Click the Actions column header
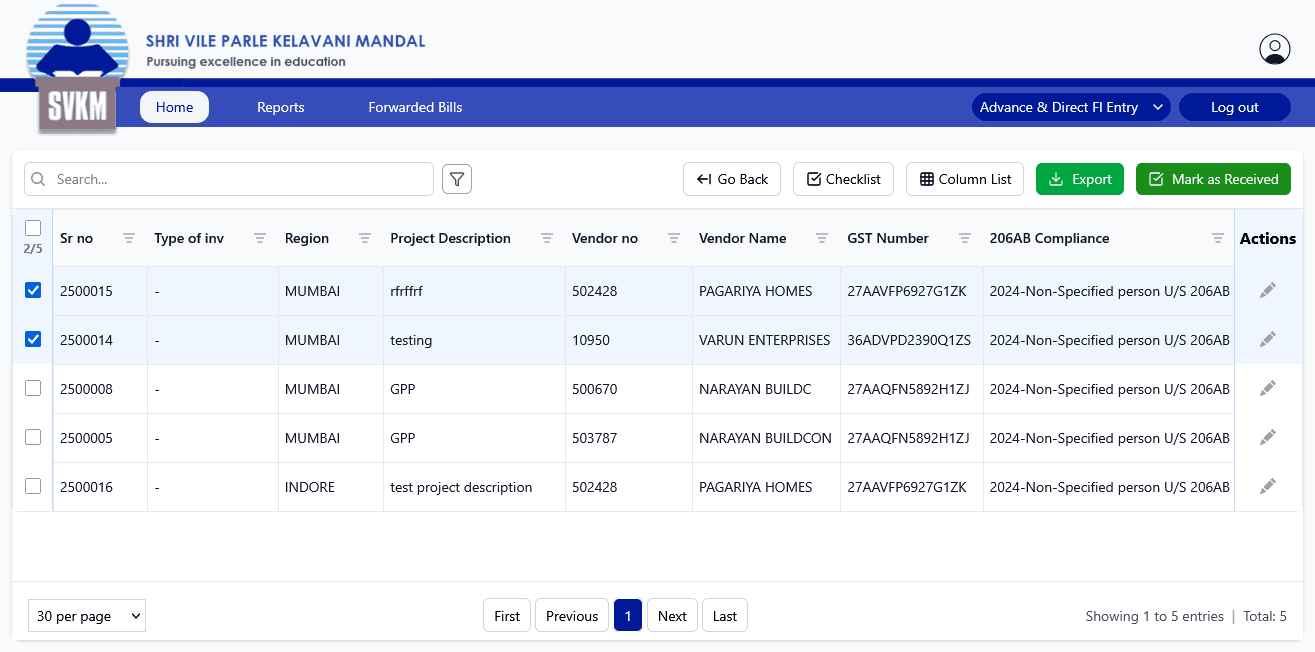Image resolution: width=1315 pixels, height=652 pixels. point(1268,238)
